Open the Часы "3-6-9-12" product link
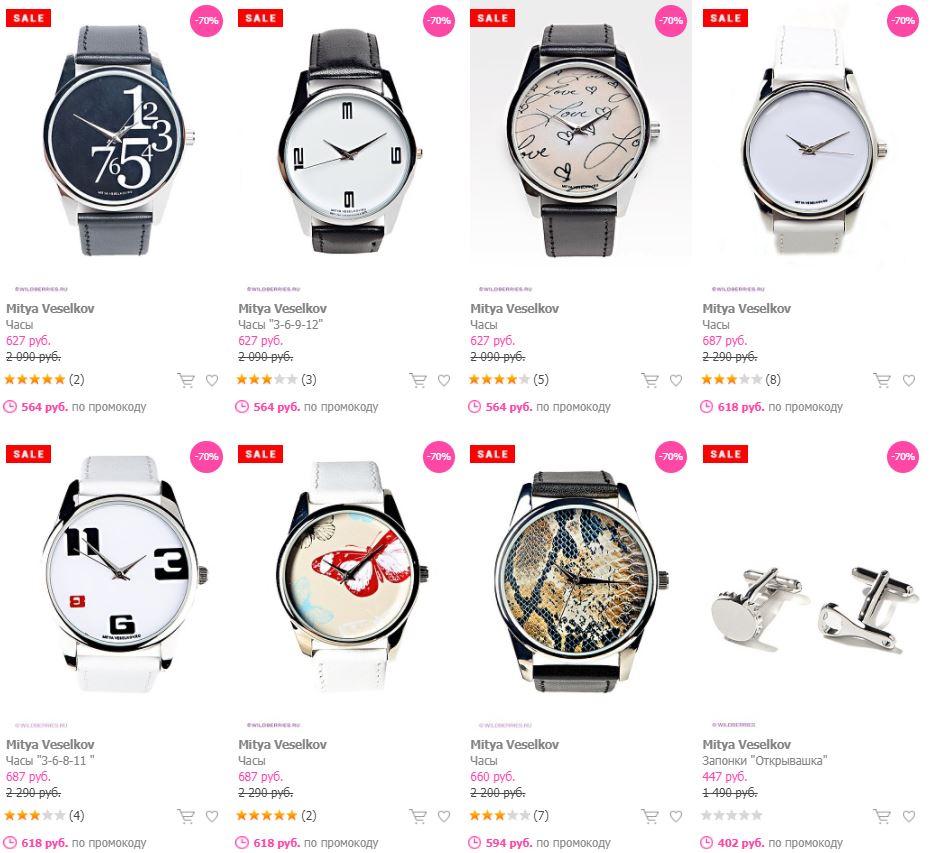 coord(280,325)
